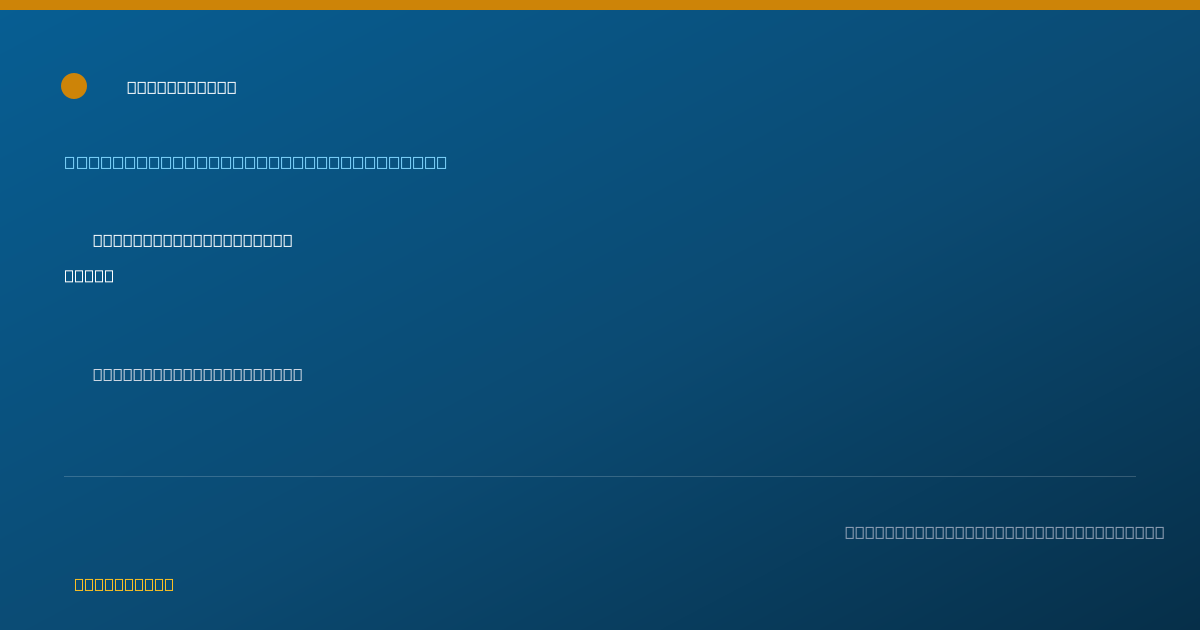Click the orange circle logo icon
1200x630 pixels.
(x=74, y=86)
